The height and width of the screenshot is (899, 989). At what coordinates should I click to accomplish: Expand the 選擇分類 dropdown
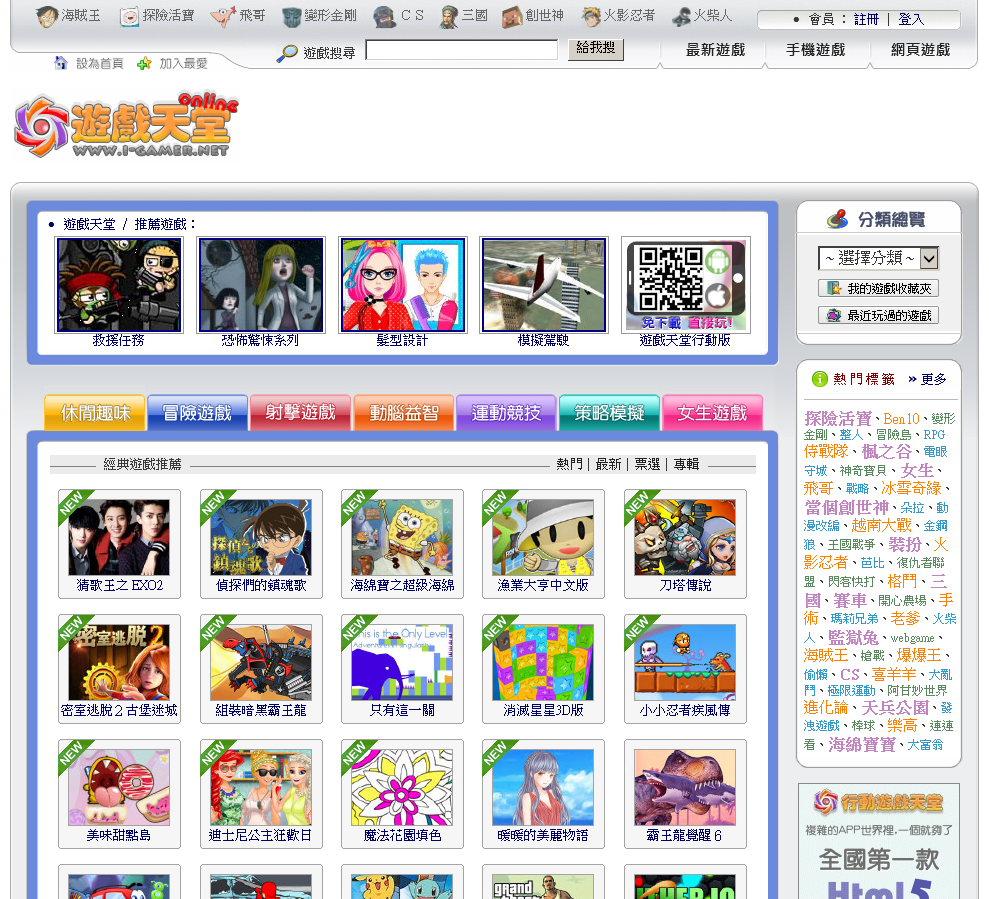point(878,258)
